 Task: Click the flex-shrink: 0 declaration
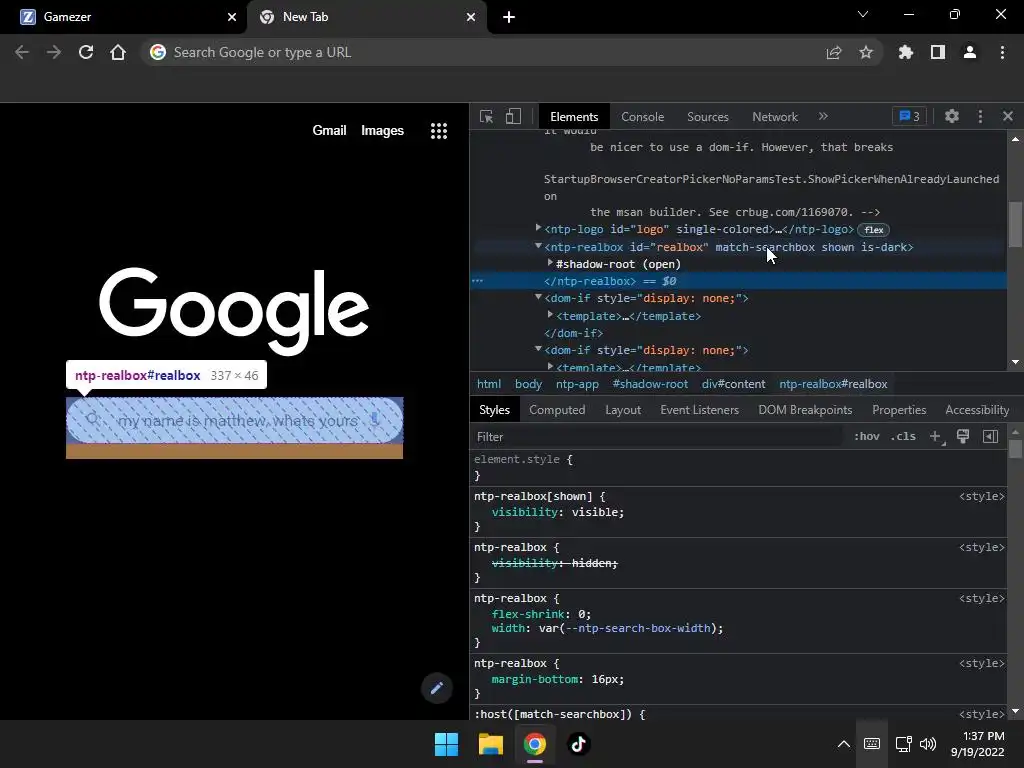[541, 614]
